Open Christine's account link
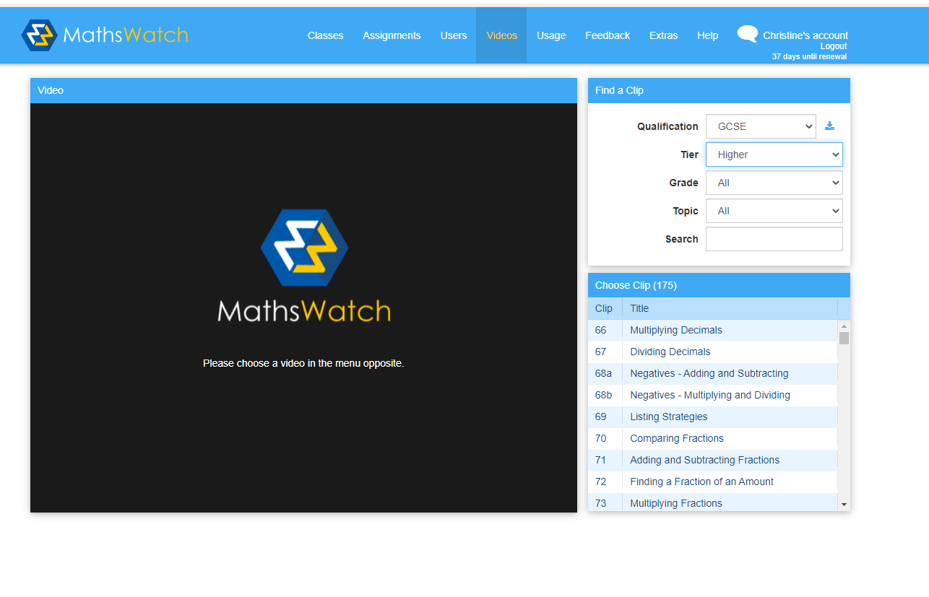Screen dimensions: 929x597 coord(805,35)
